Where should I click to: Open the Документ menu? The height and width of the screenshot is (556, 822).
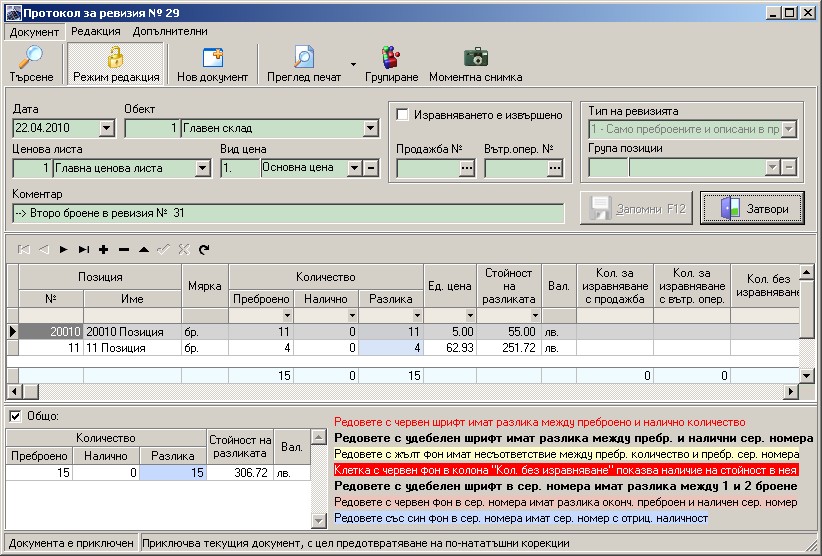pos(34,32)
